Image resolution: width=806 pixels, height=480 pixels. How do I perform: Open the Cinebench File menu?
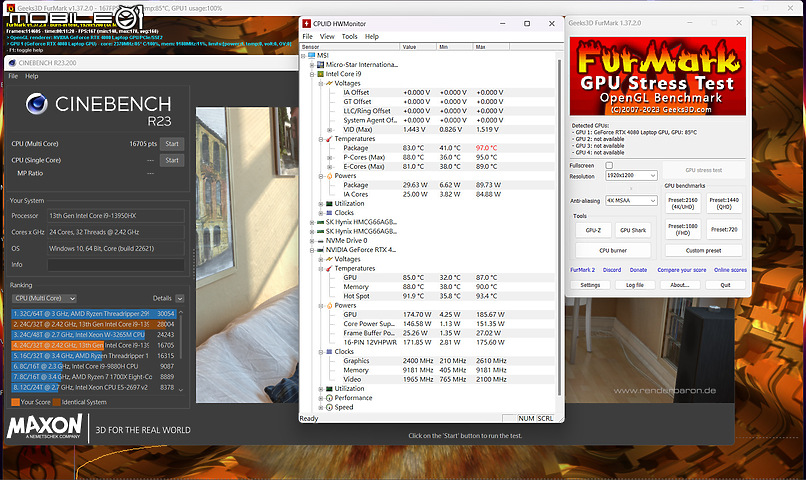(x=13, y=76)
